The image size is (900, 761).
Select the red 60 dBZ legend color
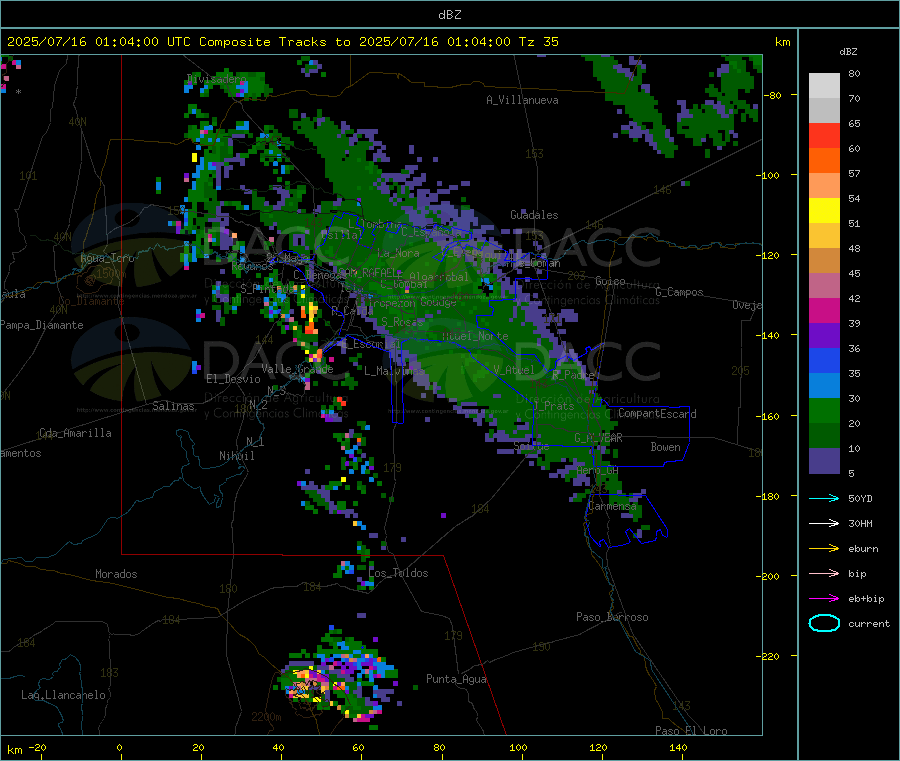pyautogui.click(x=824, y=135)
